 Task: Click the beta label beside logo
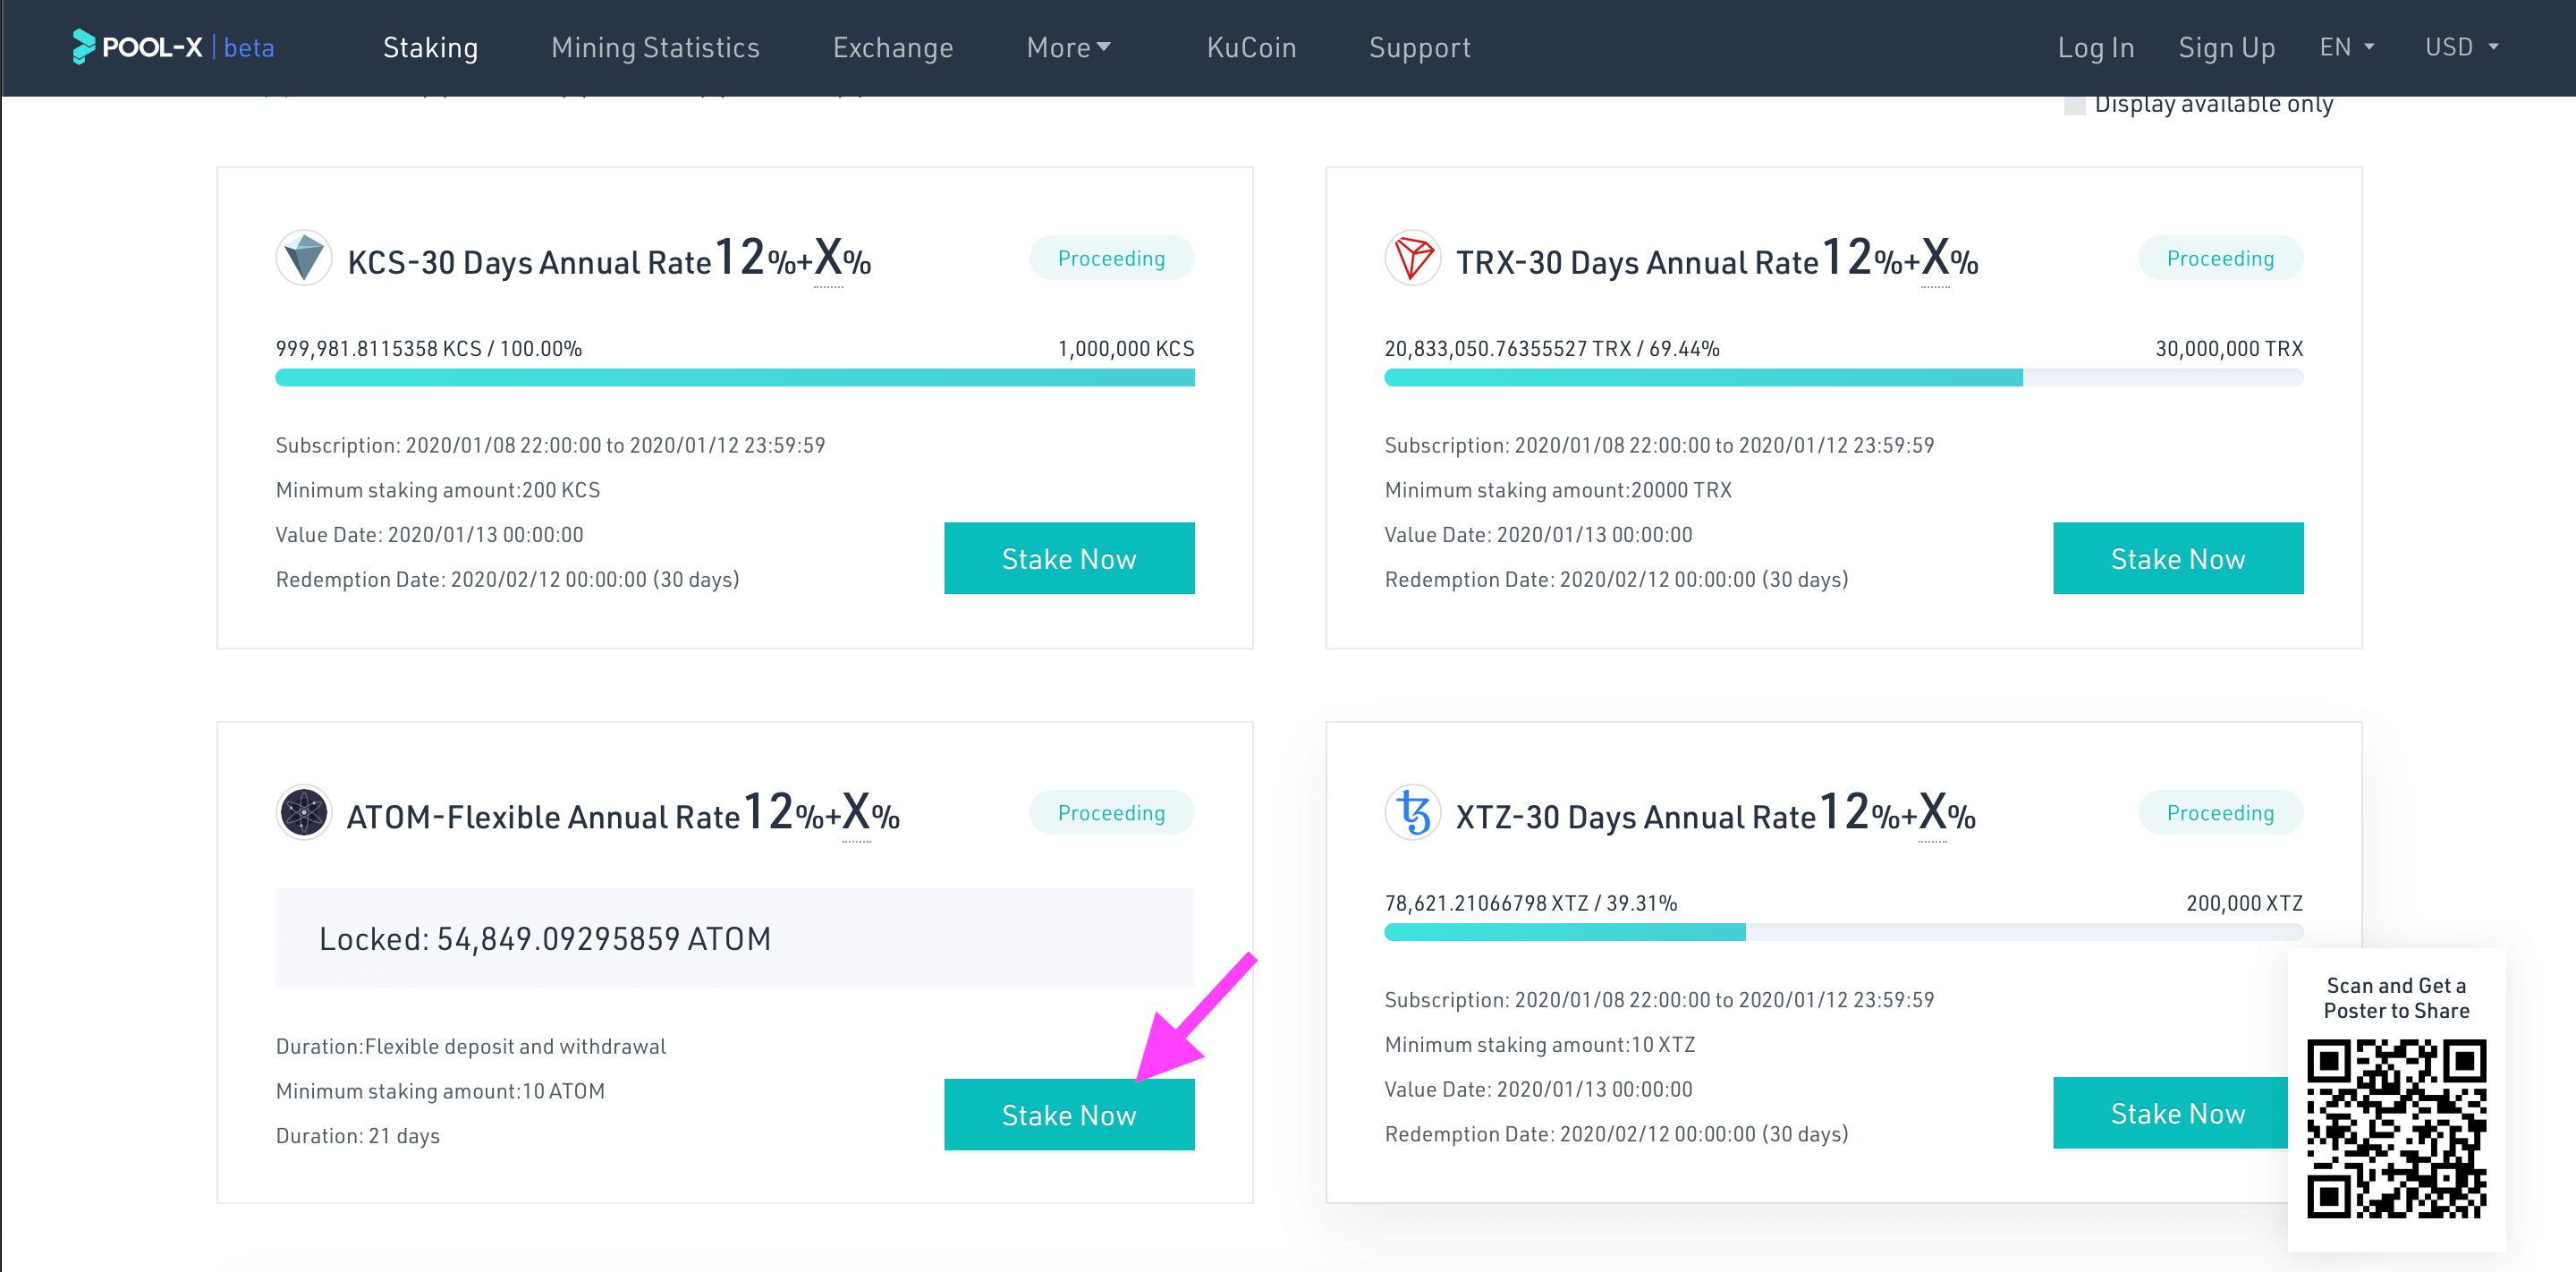pos(249,47)
